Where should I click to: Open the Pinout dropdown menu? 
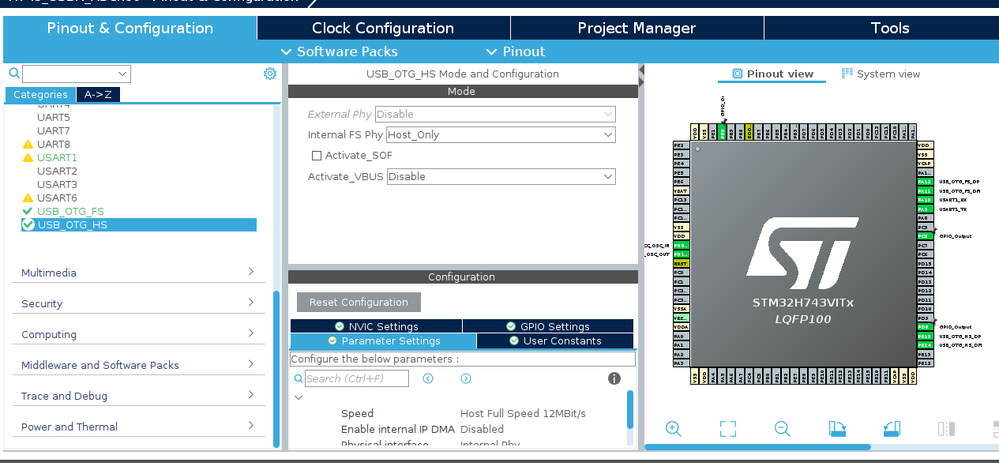[515, 52]
